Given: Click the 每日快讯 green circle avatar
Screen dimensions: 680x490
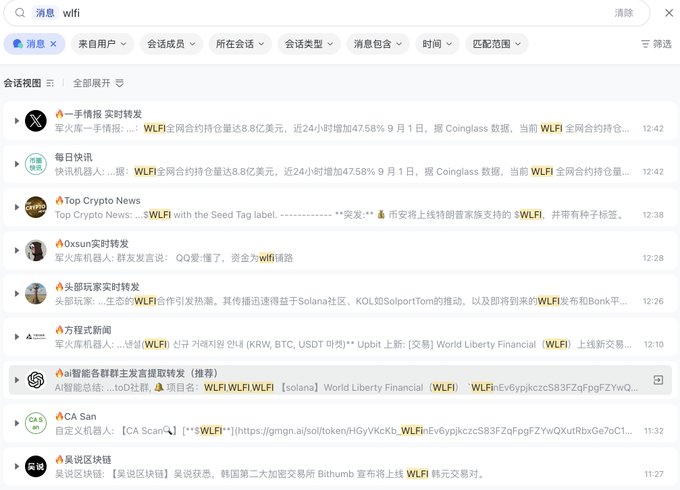Looking at the screenshot, I should pos(36,164).
